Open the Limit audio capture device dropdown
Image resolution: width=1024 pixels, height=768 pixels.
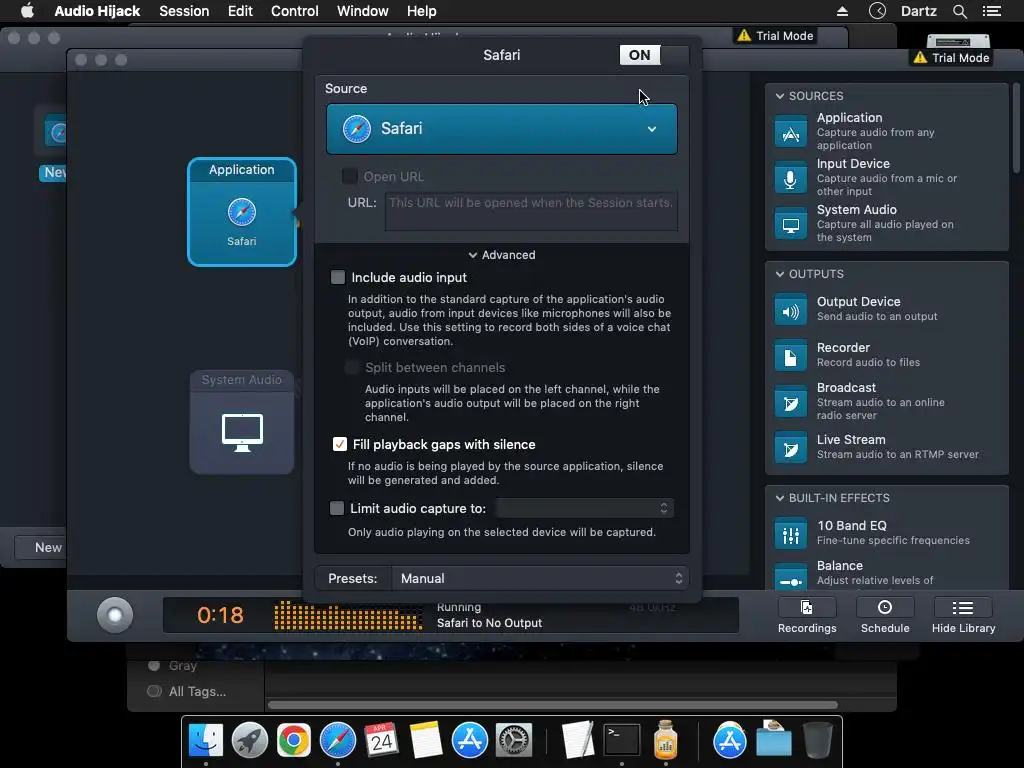[x=584, y=508]
